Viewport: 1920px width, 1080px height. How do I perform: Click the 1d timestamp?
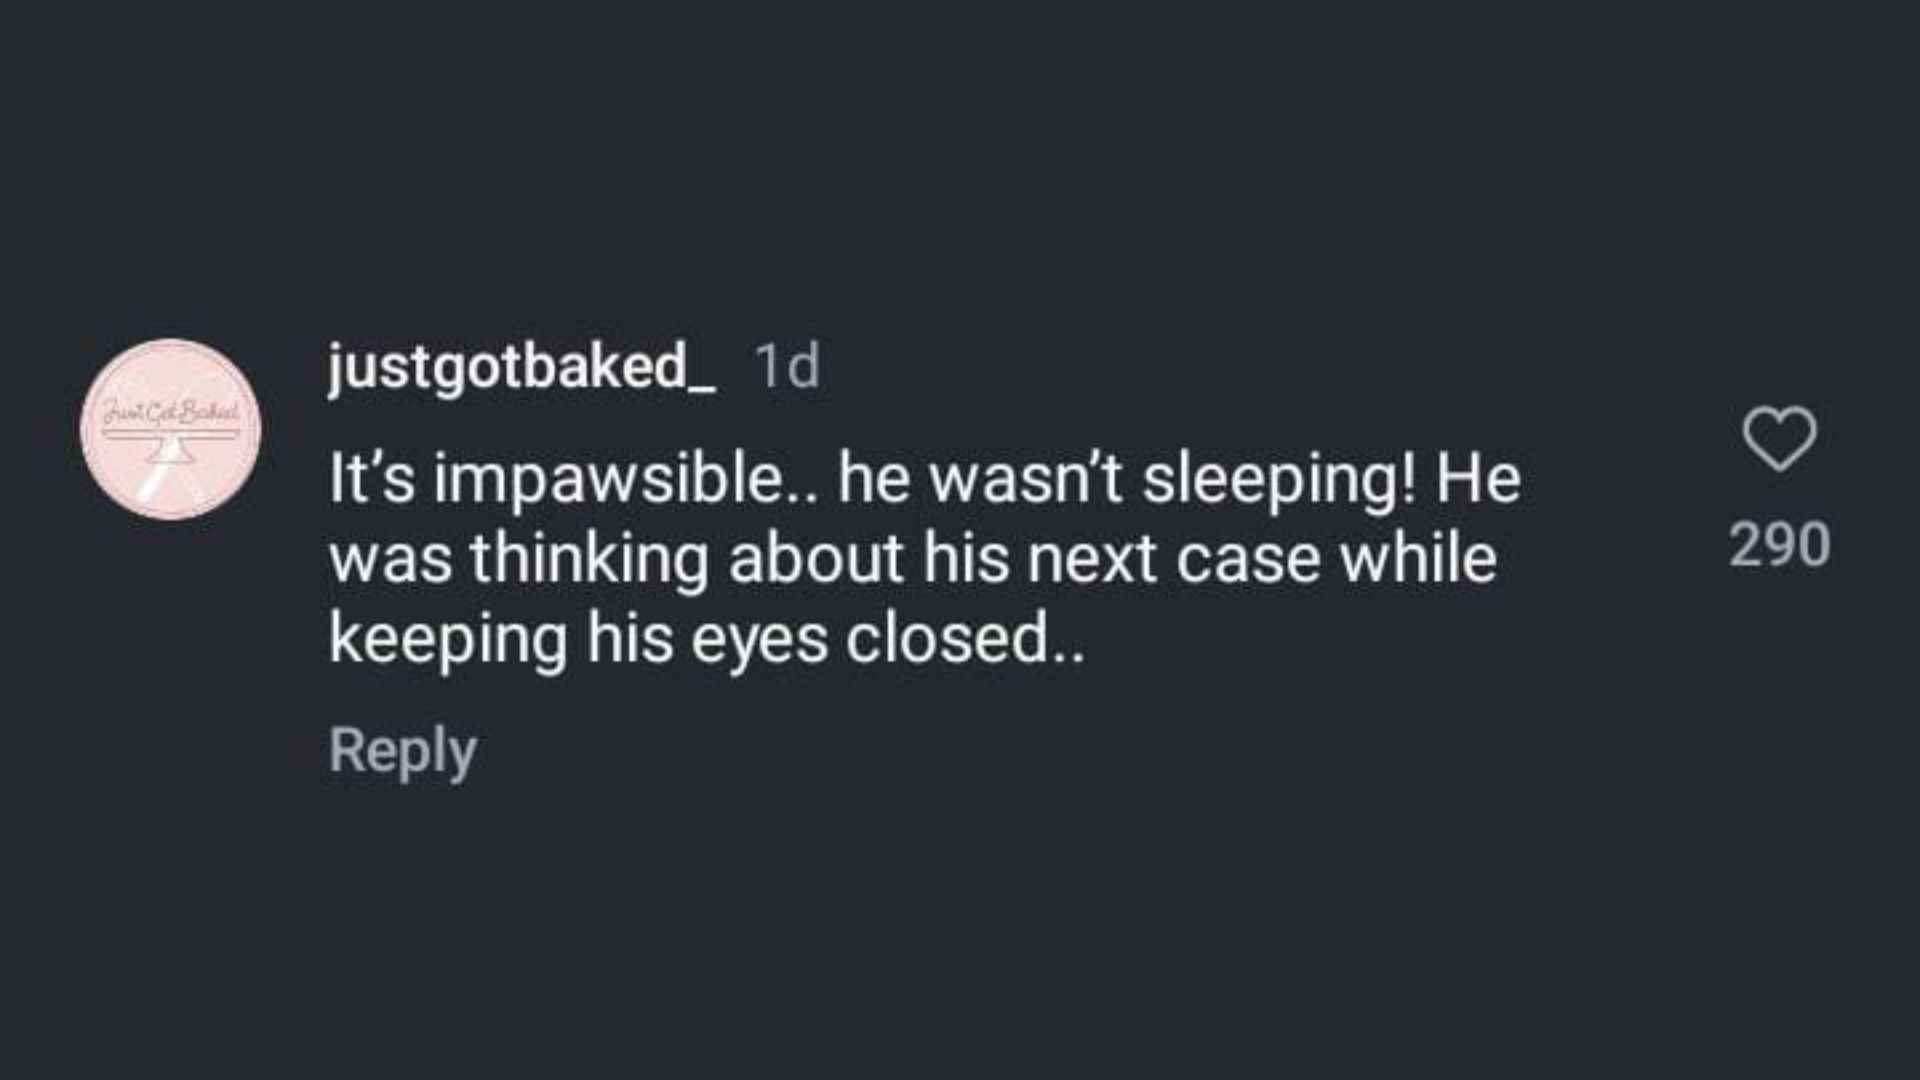tap(787, 366)
